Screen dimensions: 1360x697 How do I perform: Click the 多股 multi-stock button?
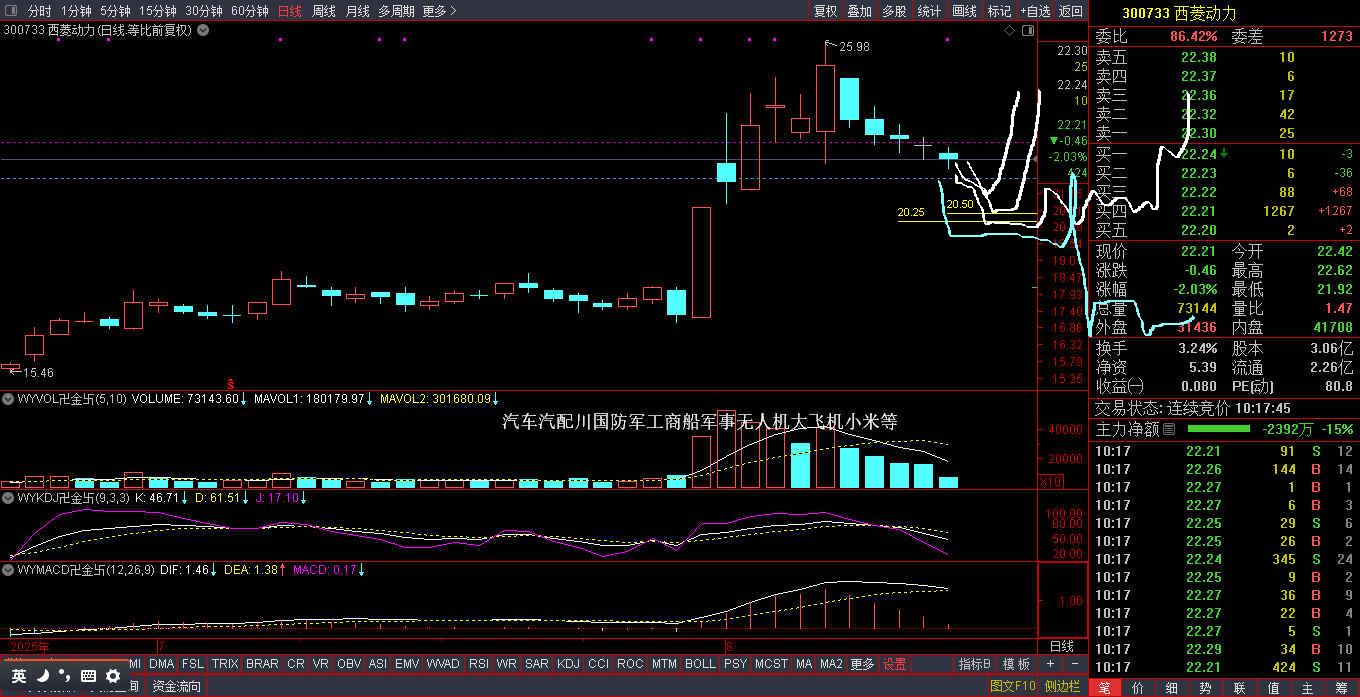(894, 11)
